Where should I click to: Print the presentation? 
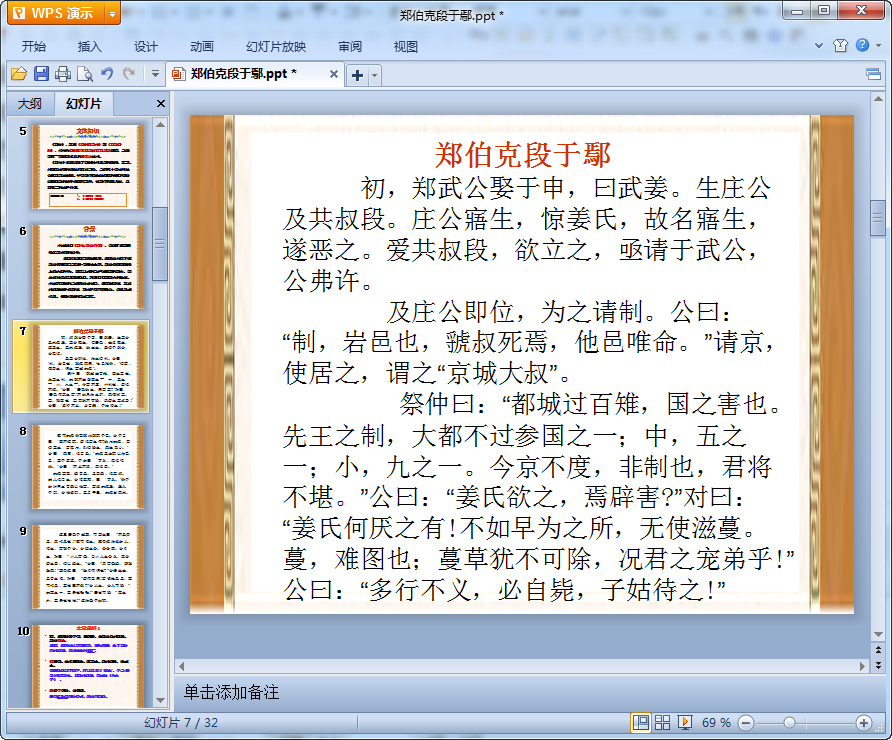point(63,74)
